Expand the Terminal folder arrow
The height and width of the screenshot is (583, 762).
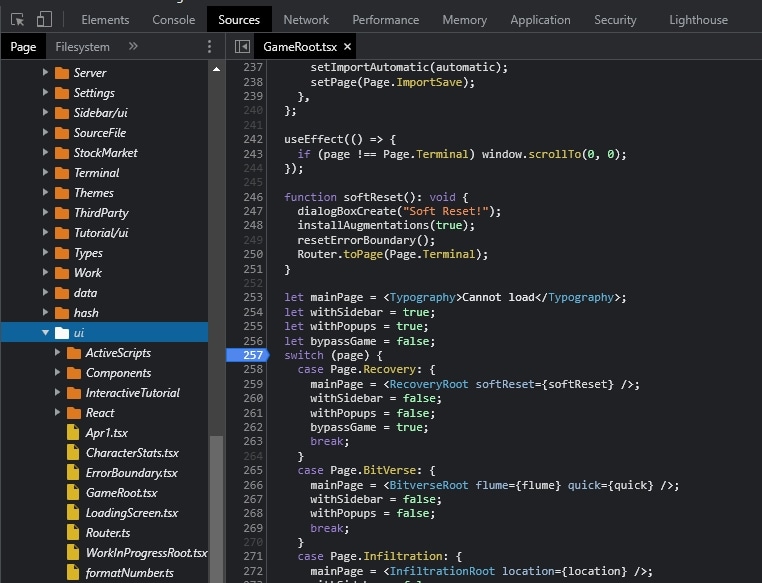coord(45,172)
